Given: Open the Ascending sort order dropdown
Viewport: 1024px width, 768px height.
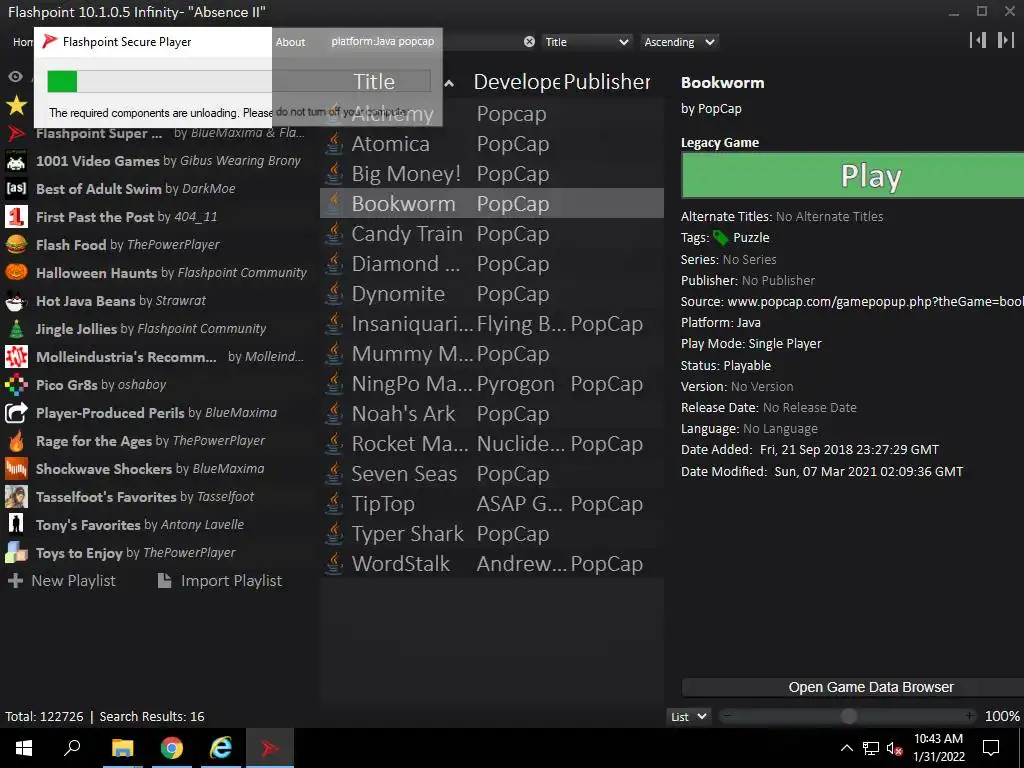Looking at the screenshot, I should [679, 42].
